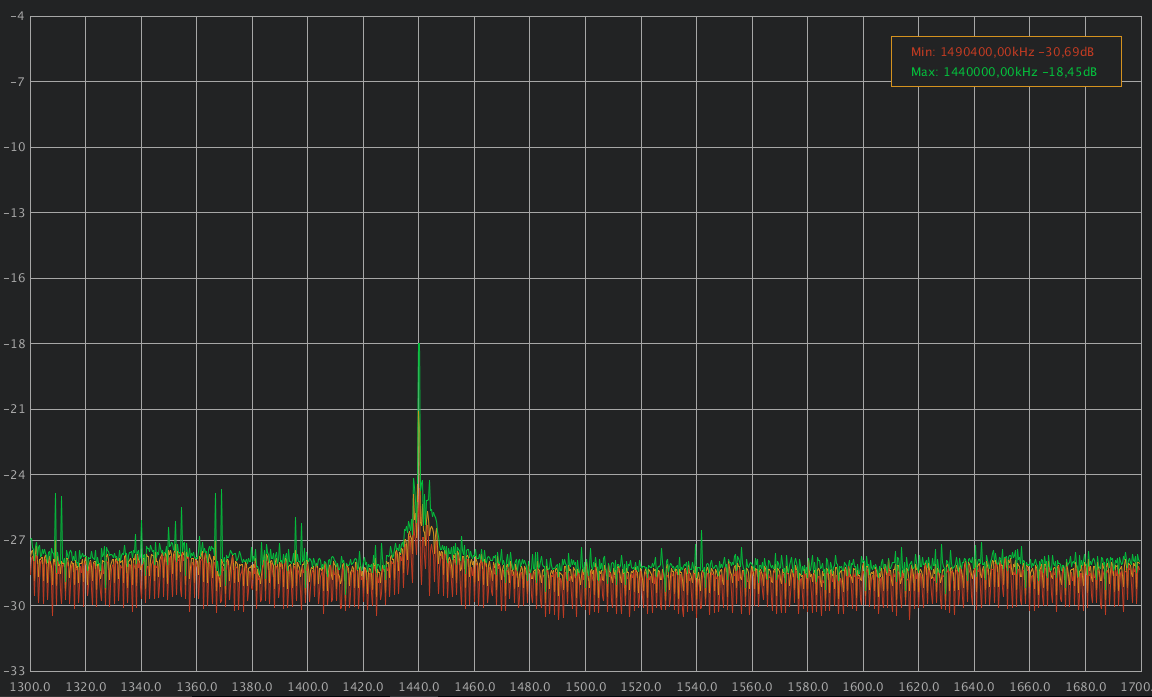Screen dimensions: 1152x697
Task: Click the 1480.0 frequency axis label
Action: click(530, 687)
